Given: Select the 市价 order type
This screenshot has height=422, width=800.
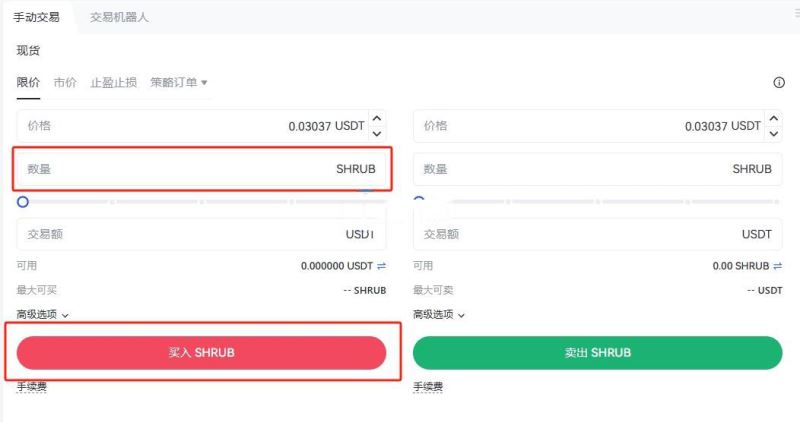Looking at the screenshot, I should coord(65,83).
